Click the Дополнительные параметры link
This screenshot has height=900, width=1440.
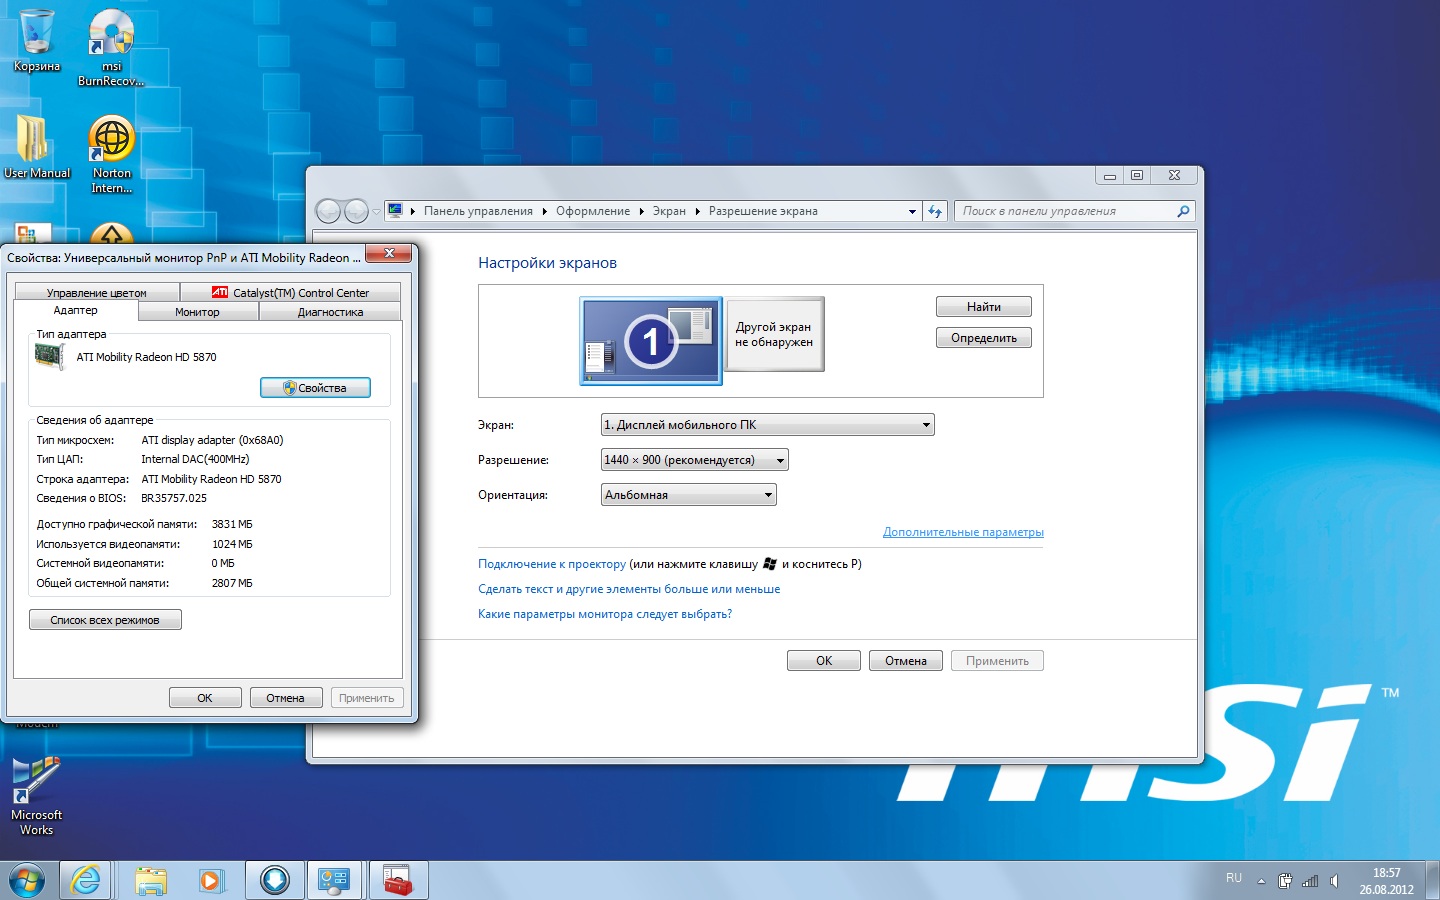[x=963, y=532]
